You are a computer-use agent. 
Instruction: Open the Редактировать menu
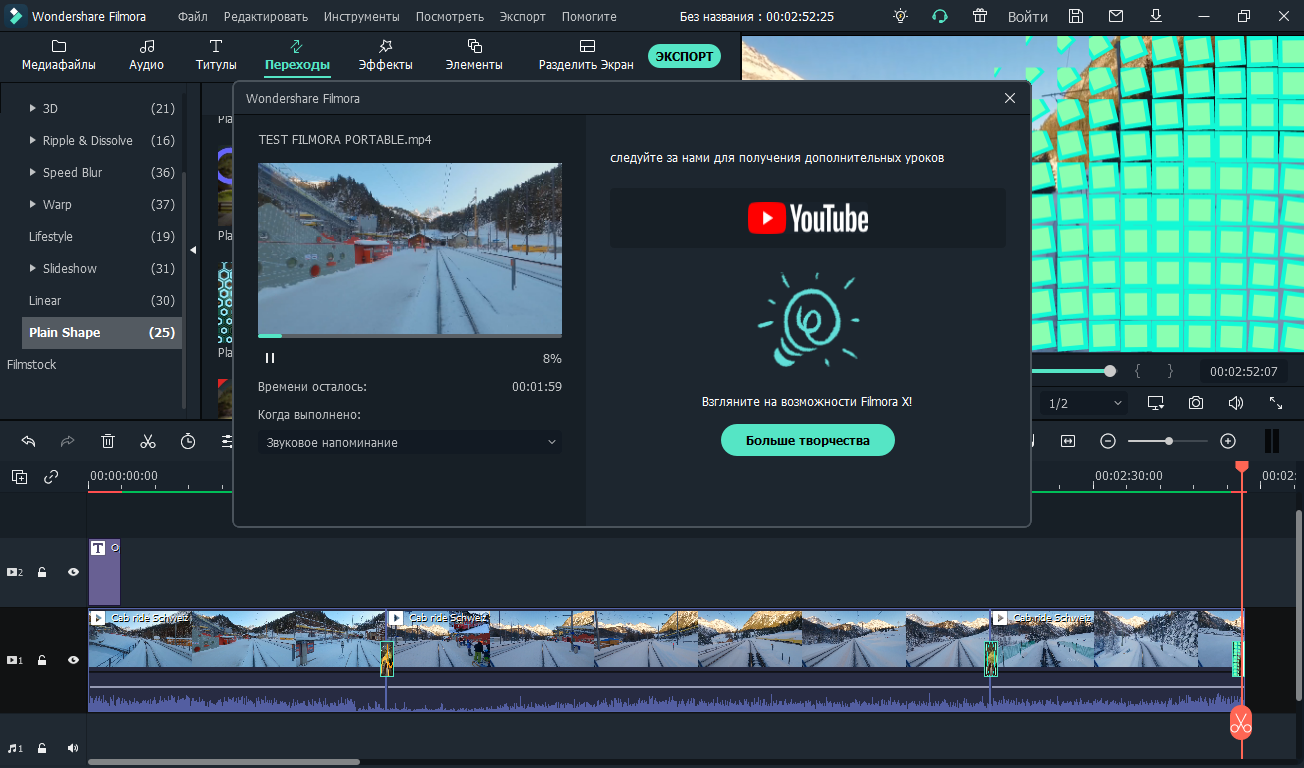coord(266,17)
